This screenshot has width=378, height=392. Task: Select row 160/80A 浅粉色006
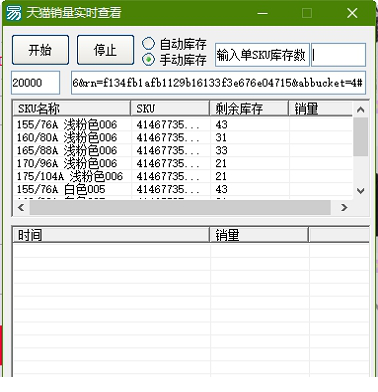click(183, 137)
